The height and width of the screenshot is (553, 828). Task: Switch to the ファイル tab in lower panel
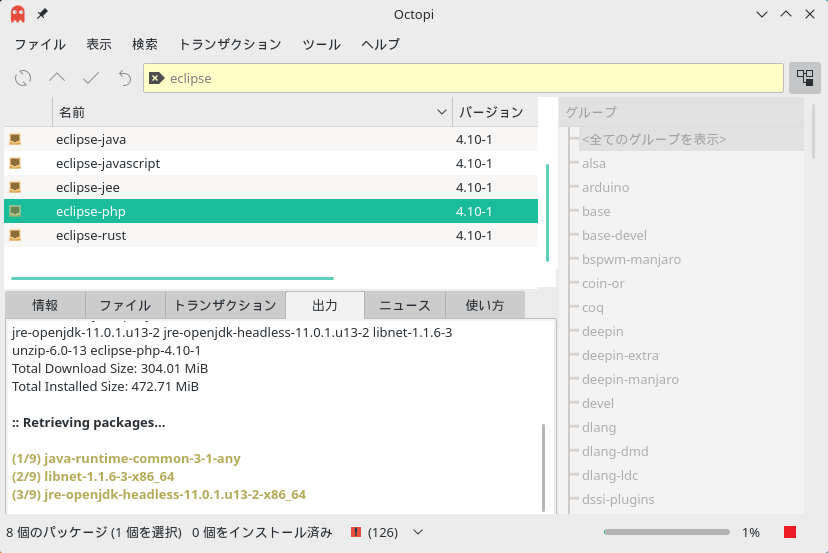(125, 305)
